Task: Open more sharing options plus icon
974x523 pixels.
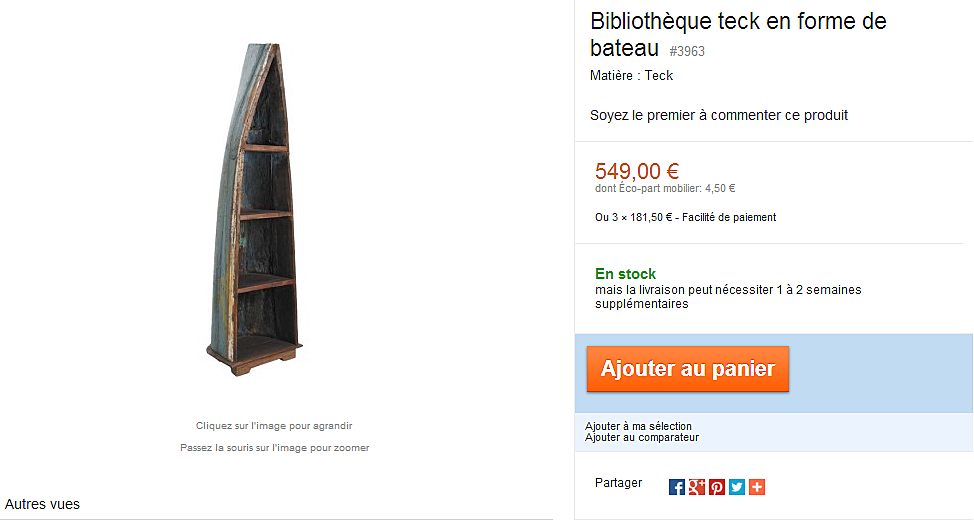Action: click(757, 487)
